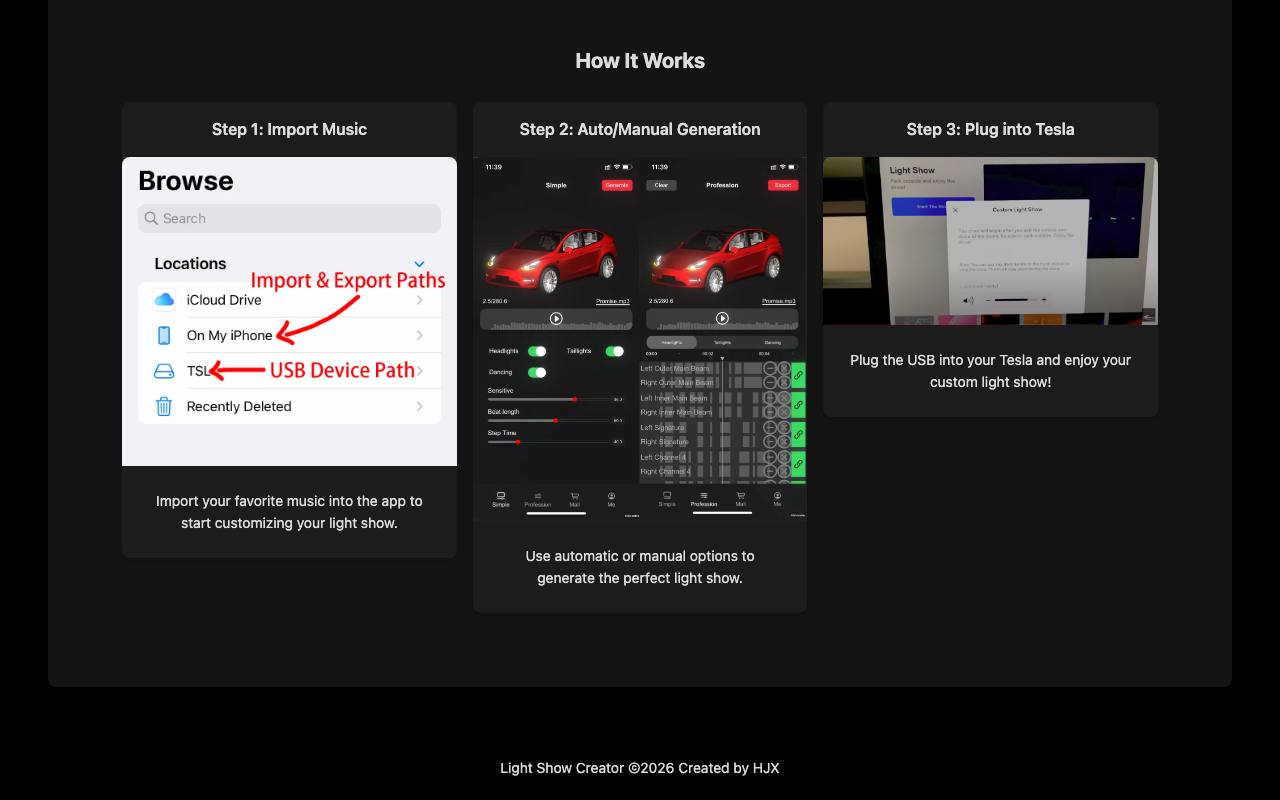Viewport: 1280px width, 800px height.
Task: Click the X circle on Left Inner Main Beam
Action: 784,398
